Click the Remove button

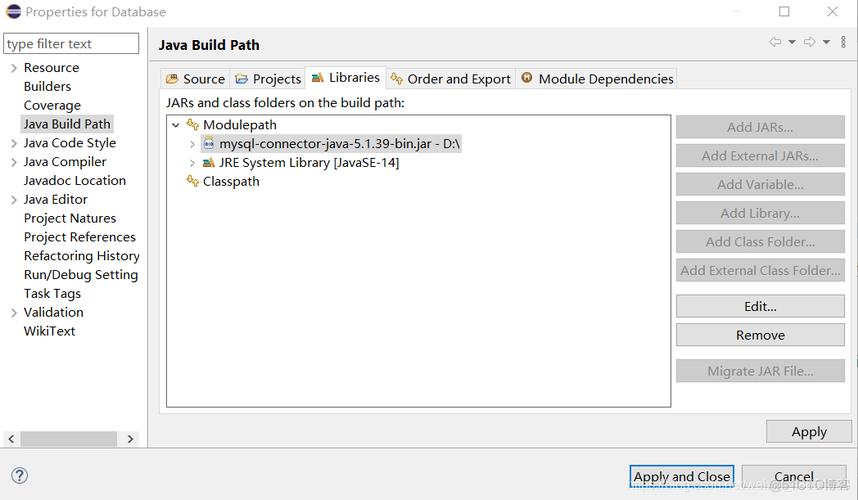point(760,335)
